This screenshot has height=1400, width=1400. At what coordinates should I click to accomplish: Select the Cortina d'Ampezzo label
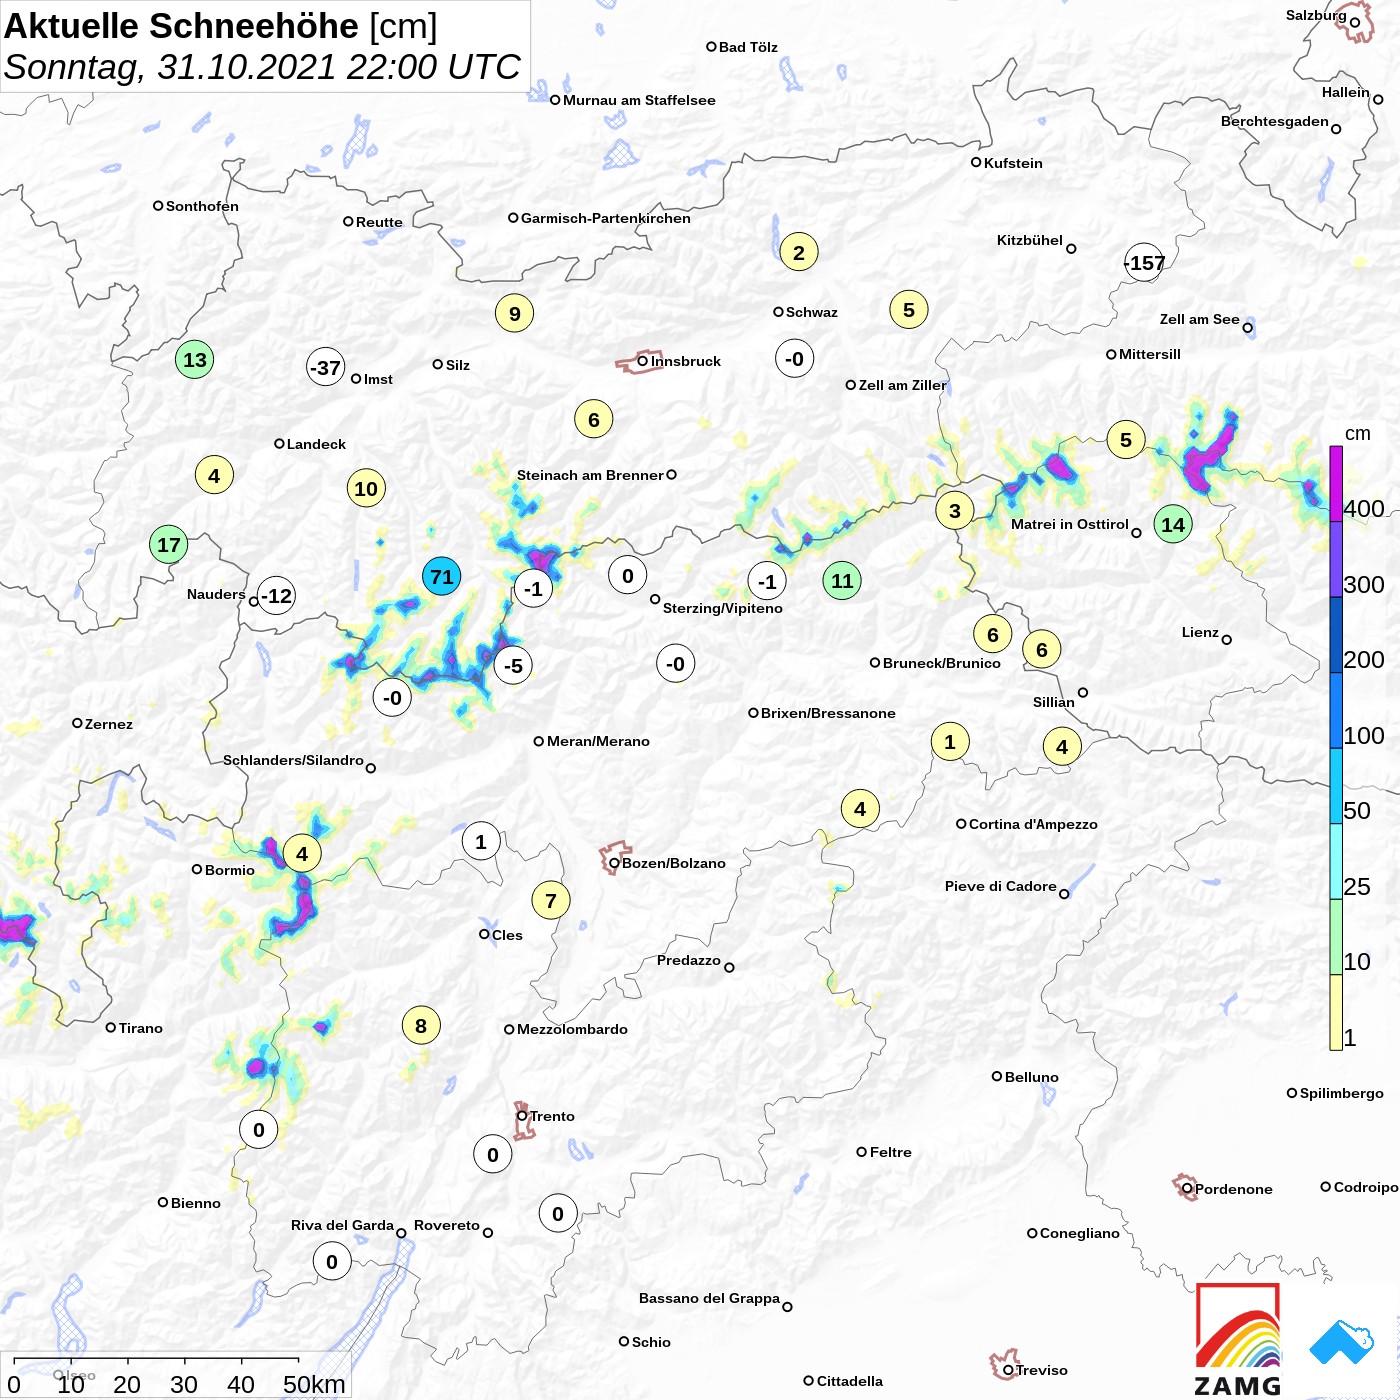(x=1033, y=824)
